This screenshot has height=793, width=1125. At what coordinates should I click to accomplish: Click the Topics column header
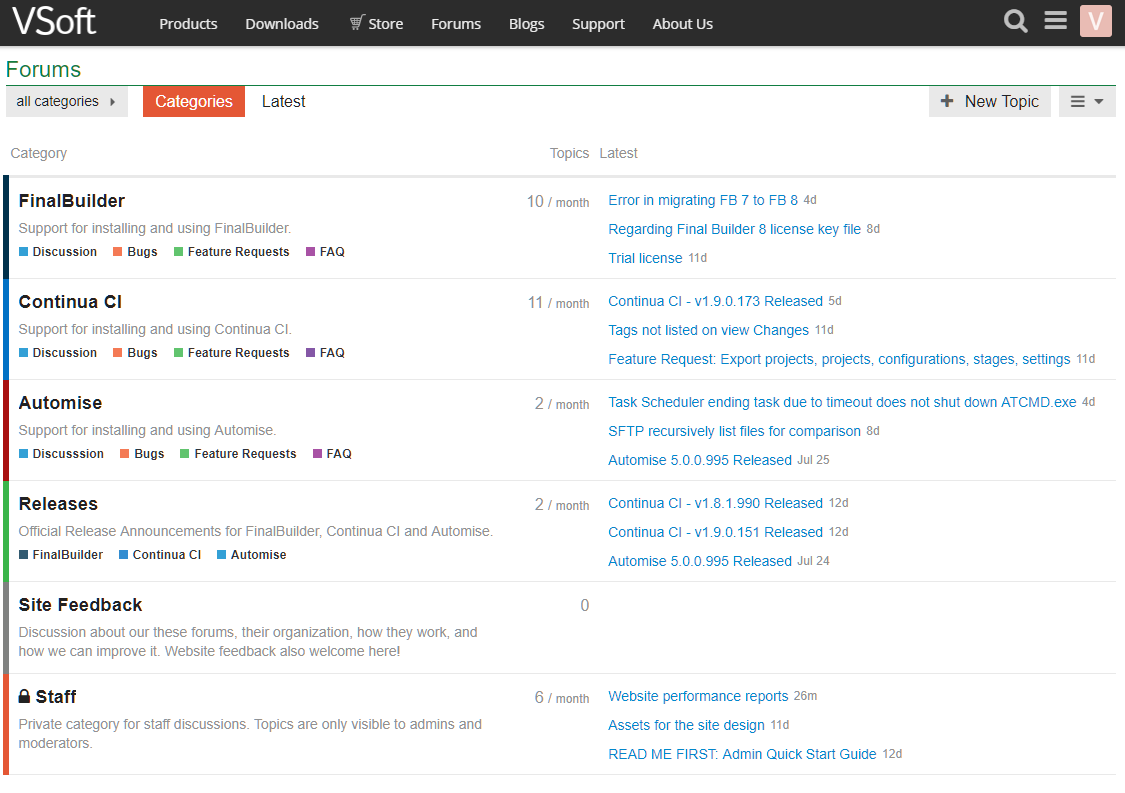coord(569,153)
